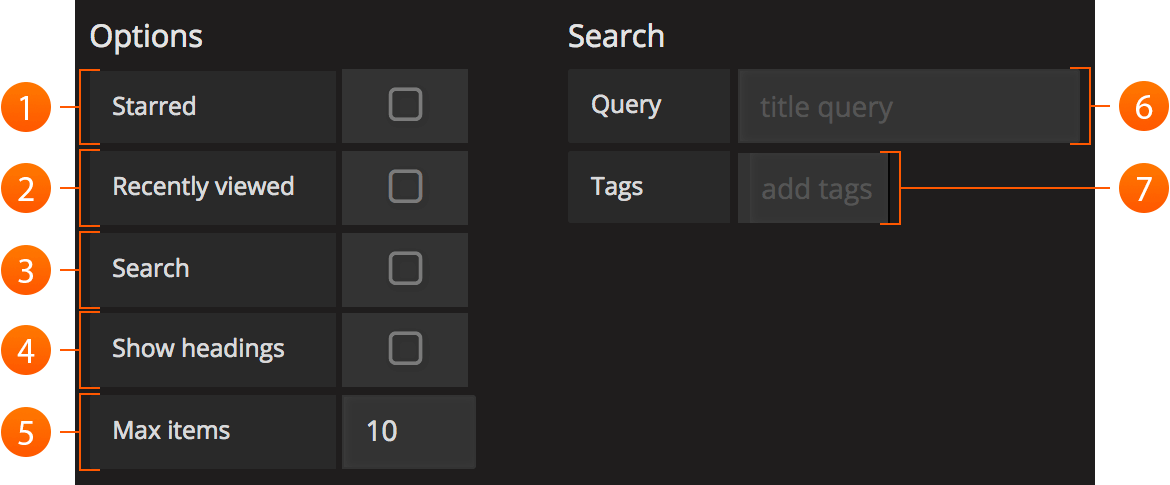Click the Max items label
The height and width of the screenshot is (485, 1170).
pos(171,431)
